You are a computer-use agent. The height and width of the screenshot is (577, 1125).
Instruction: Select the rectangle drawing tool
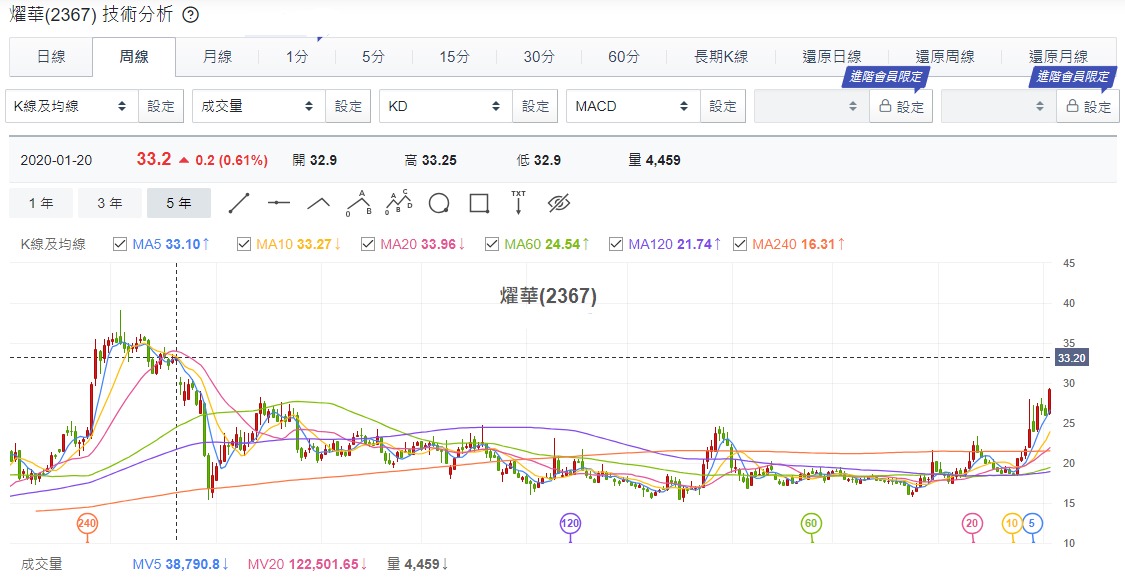[479, 203]
